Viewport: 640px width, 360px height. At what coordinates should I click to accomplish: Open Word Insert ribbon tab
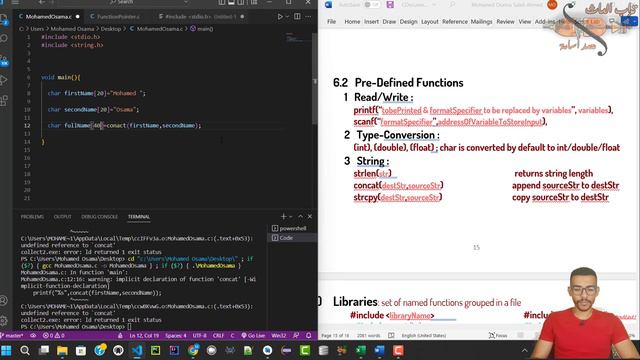pyautogui.click(x=371, y=22)
